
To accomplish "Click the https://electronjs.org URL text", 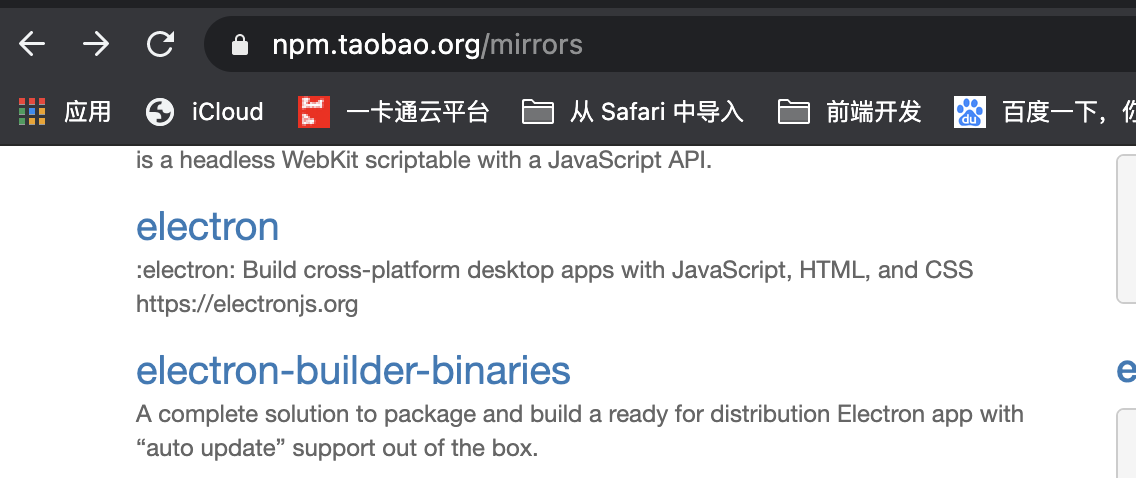I will (x=247, y=303).
